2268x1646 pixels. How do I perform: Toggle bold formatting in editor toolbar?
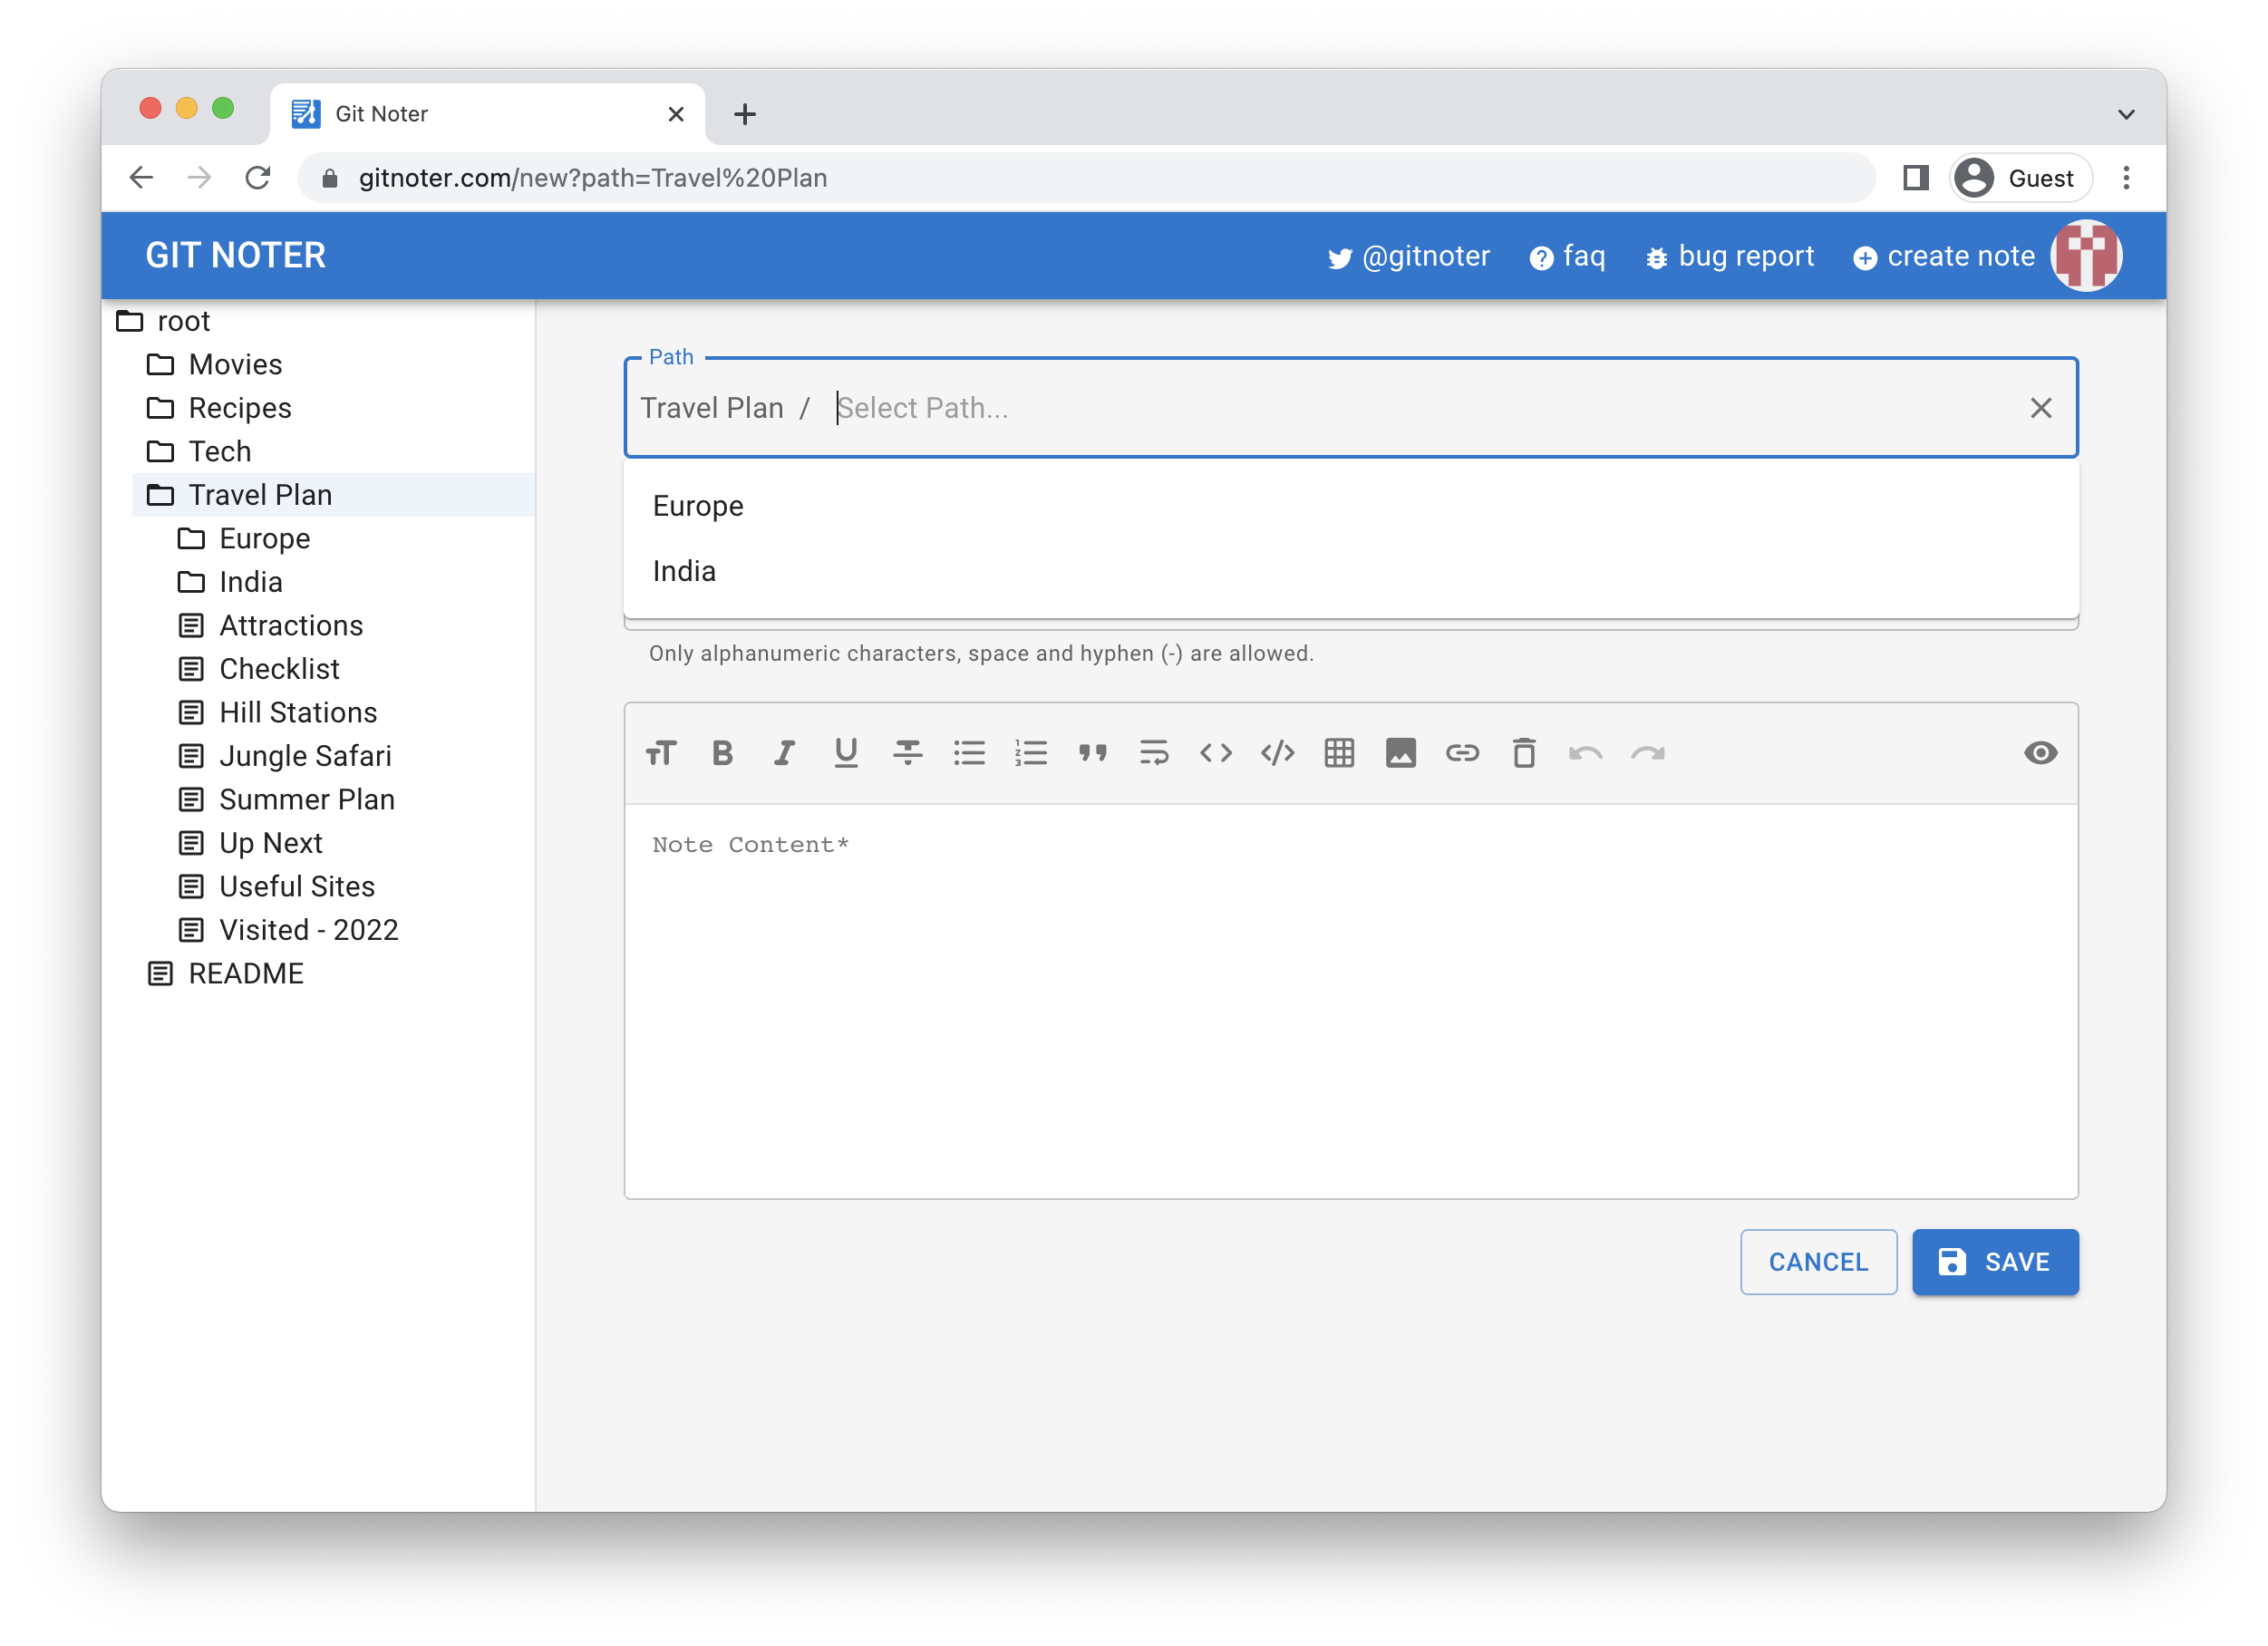[x=722, y=753]
